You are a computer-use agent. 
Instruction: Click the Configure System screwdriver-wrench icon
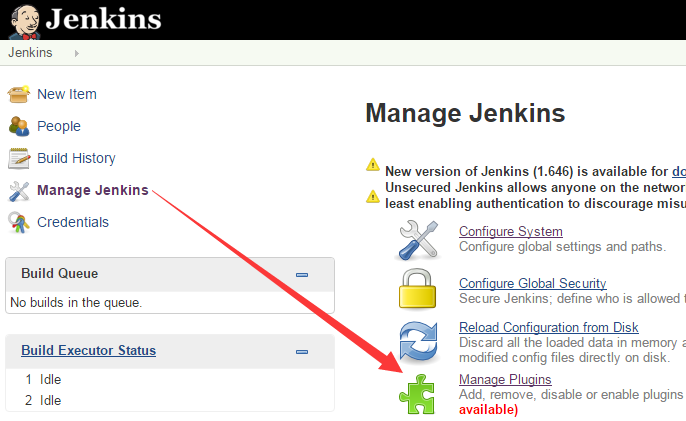pos(419,240)
